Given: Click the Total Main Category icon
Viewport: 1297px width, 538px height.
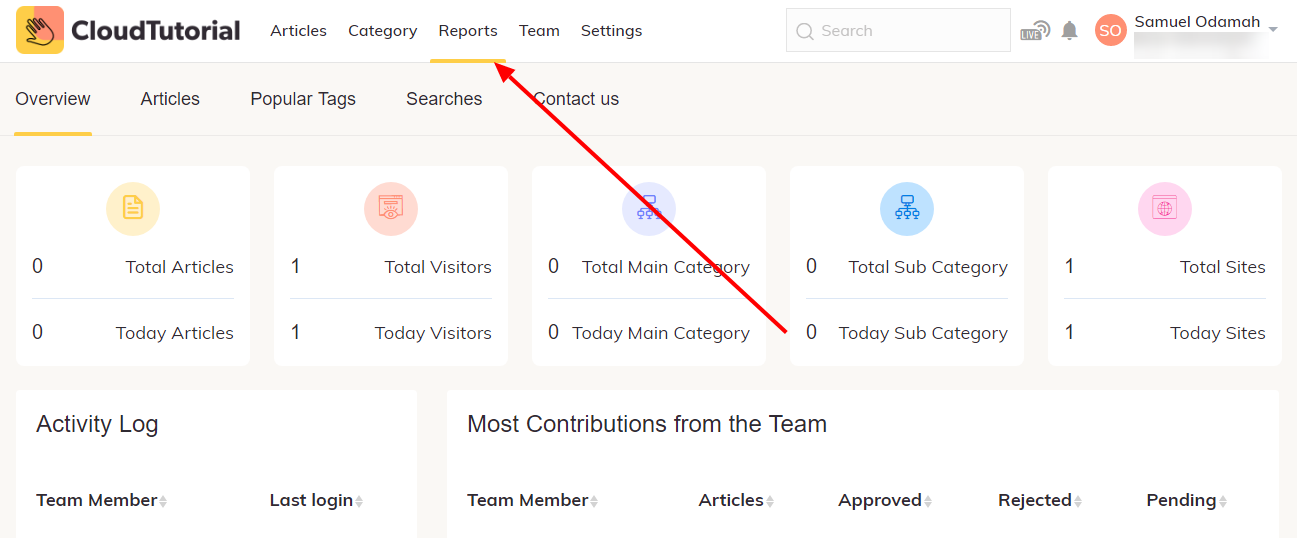Looking at the screenshot, I should [649, 208].
